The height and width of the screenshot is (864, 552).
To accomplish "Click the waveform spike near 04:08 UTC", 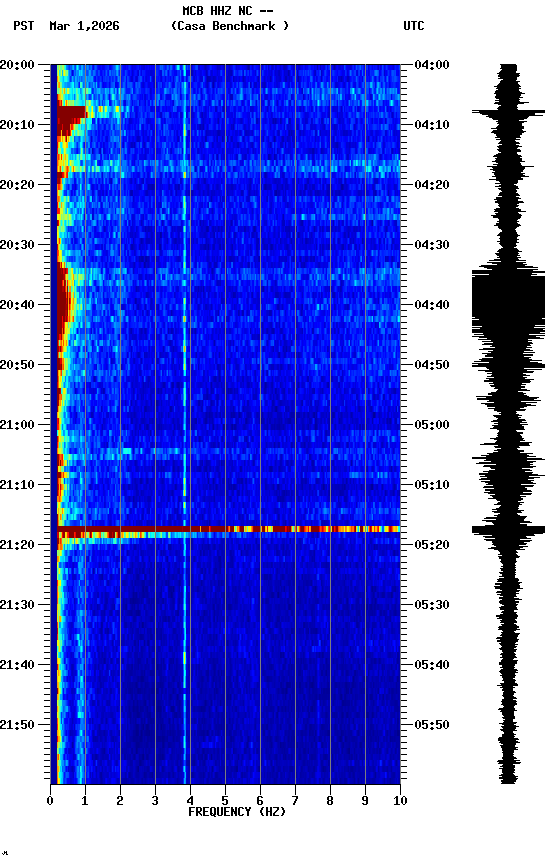I will point(508,112).
